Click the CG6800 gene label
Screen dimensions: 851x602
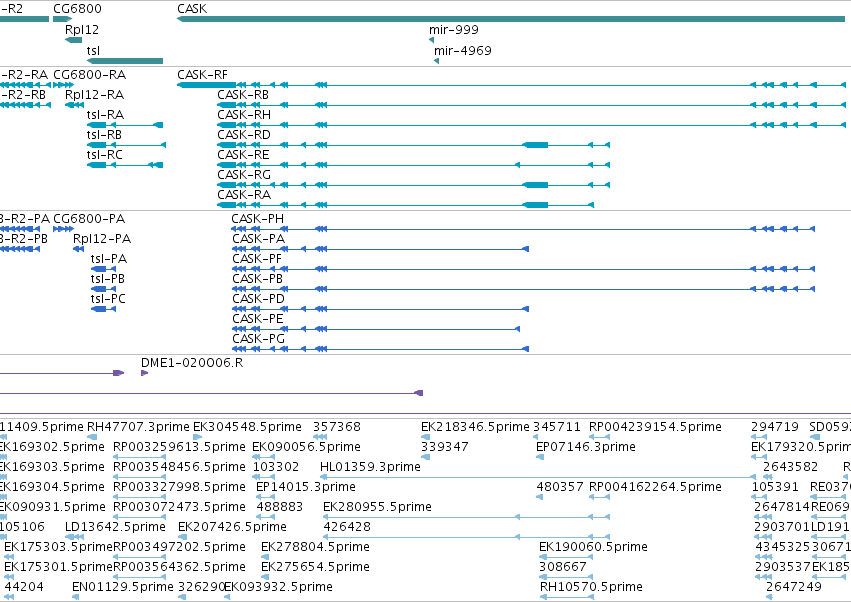77,9
